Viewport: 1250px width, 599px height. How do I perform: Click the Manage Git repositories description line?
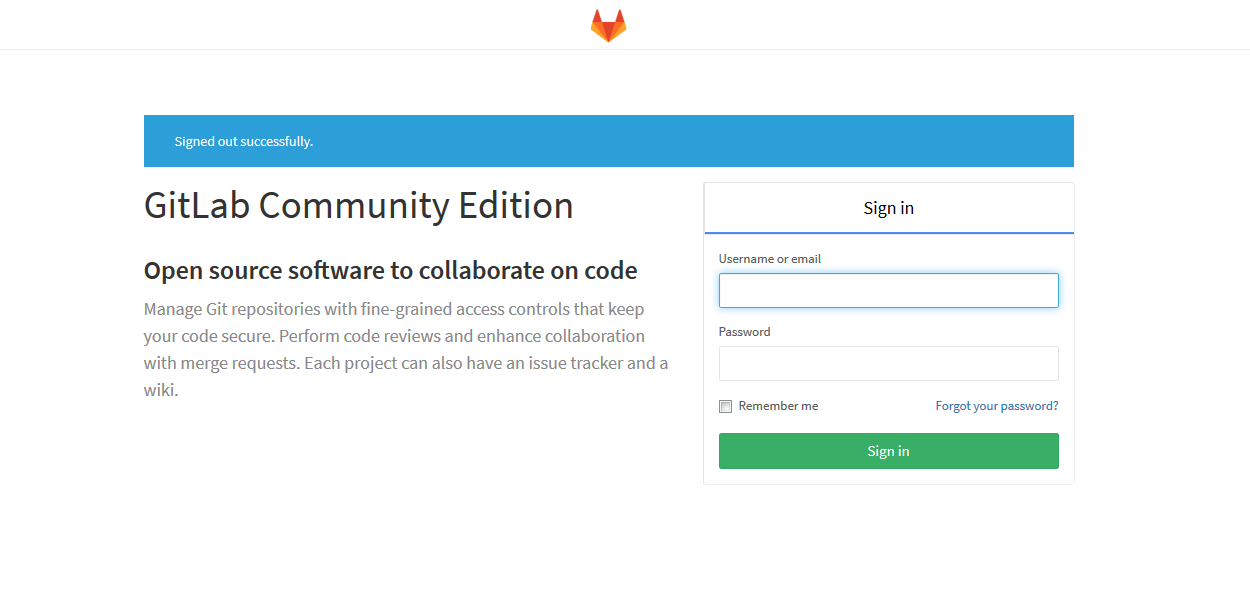[394, 309]
